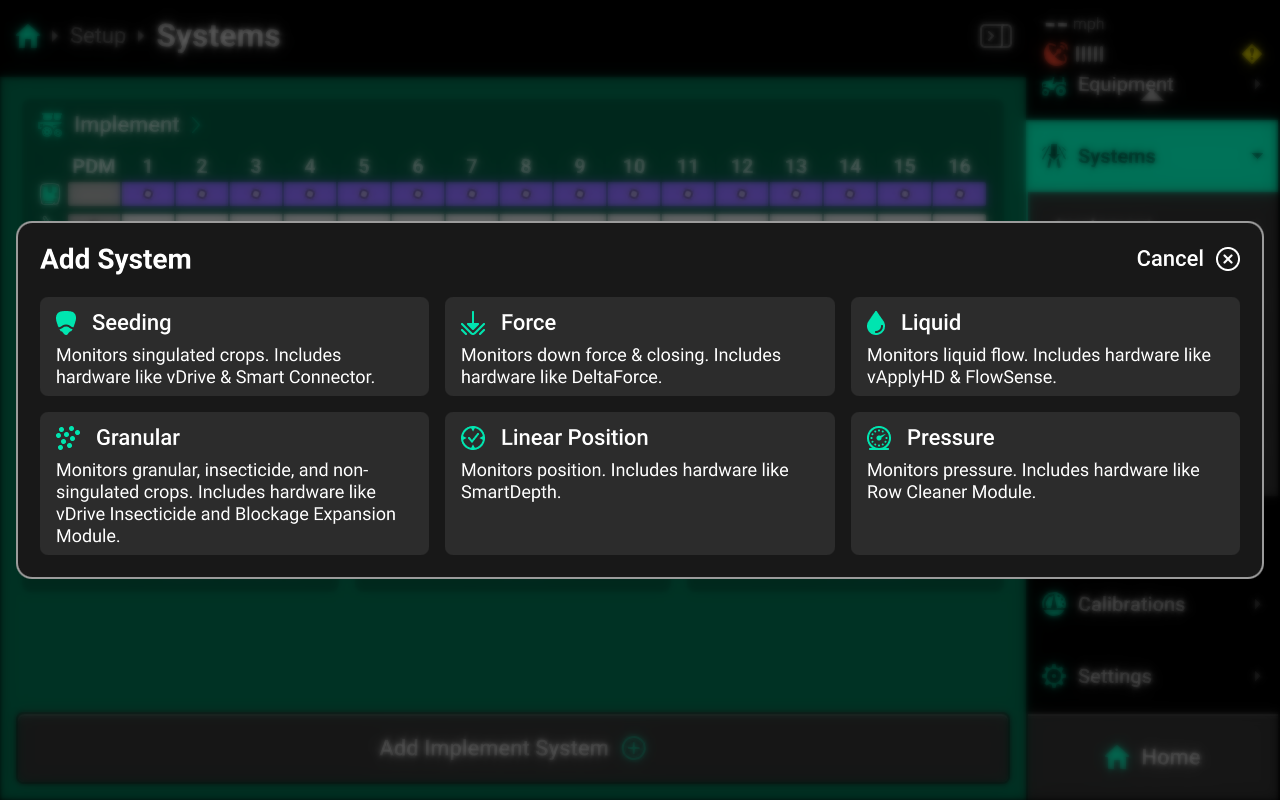Expand the Settings sidebar chevron
Viewport: 1280px width, 800px height.
point(1257,677)
